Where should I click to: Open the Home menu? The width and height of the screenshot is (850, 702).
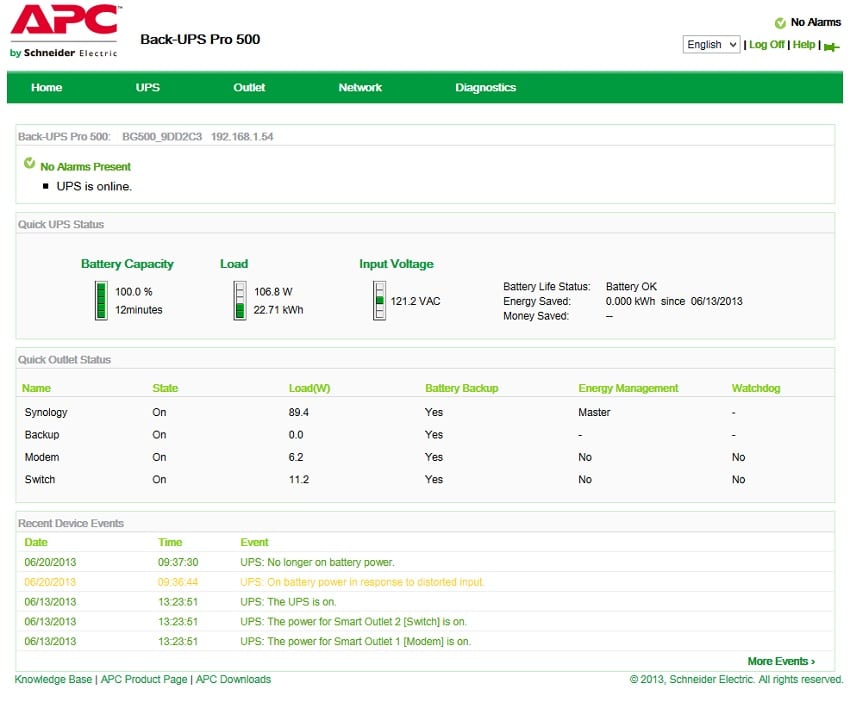click(47, 87)
